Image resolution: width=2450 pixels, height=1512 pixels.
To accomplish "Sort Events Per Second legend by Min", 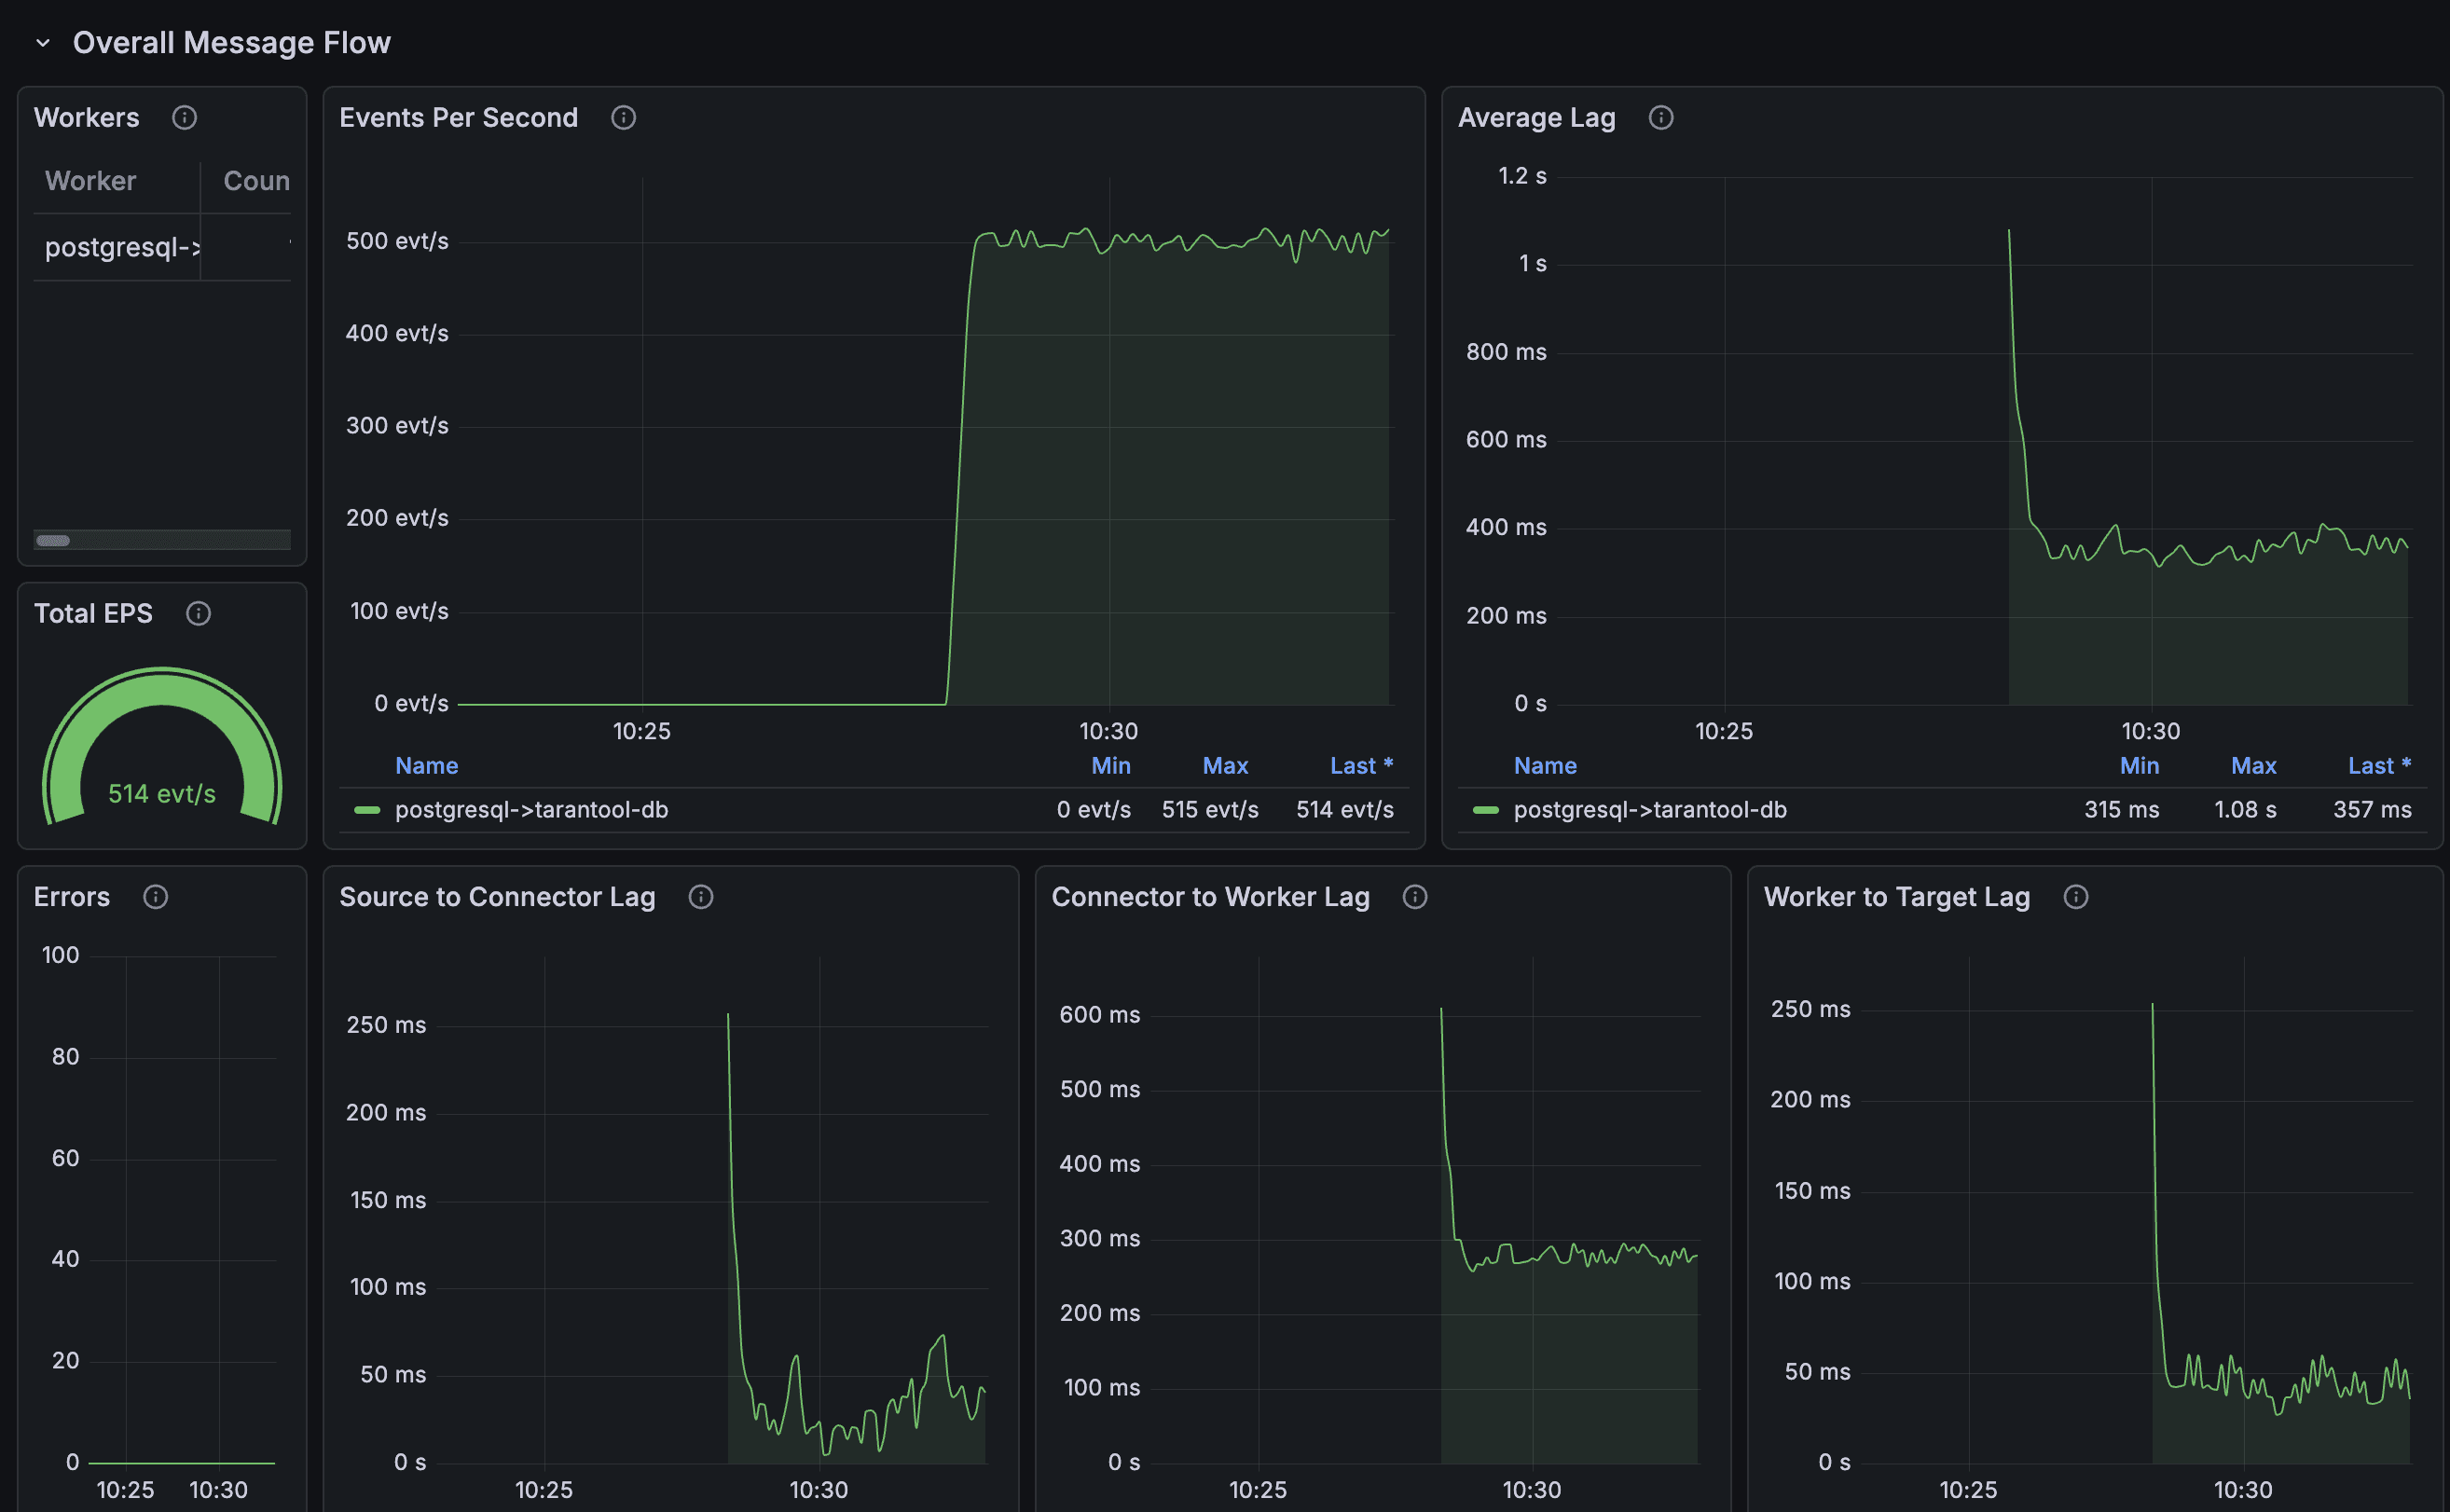I will (x=1111, y=766).
